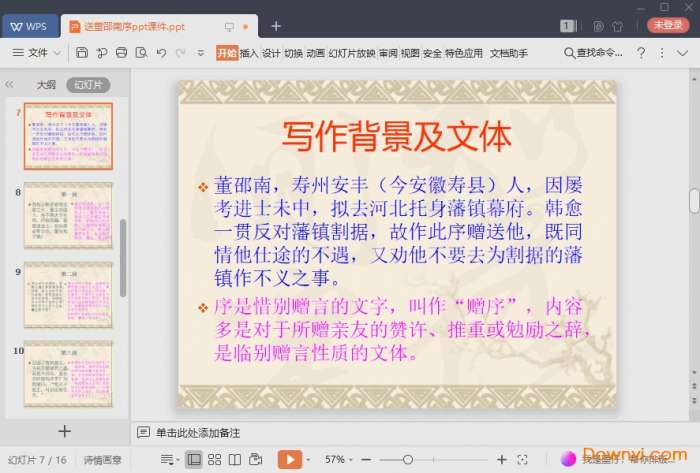Open the 插入 ribbon tab
The height and width of the screenshot is (473, 700).
[249, 53]
